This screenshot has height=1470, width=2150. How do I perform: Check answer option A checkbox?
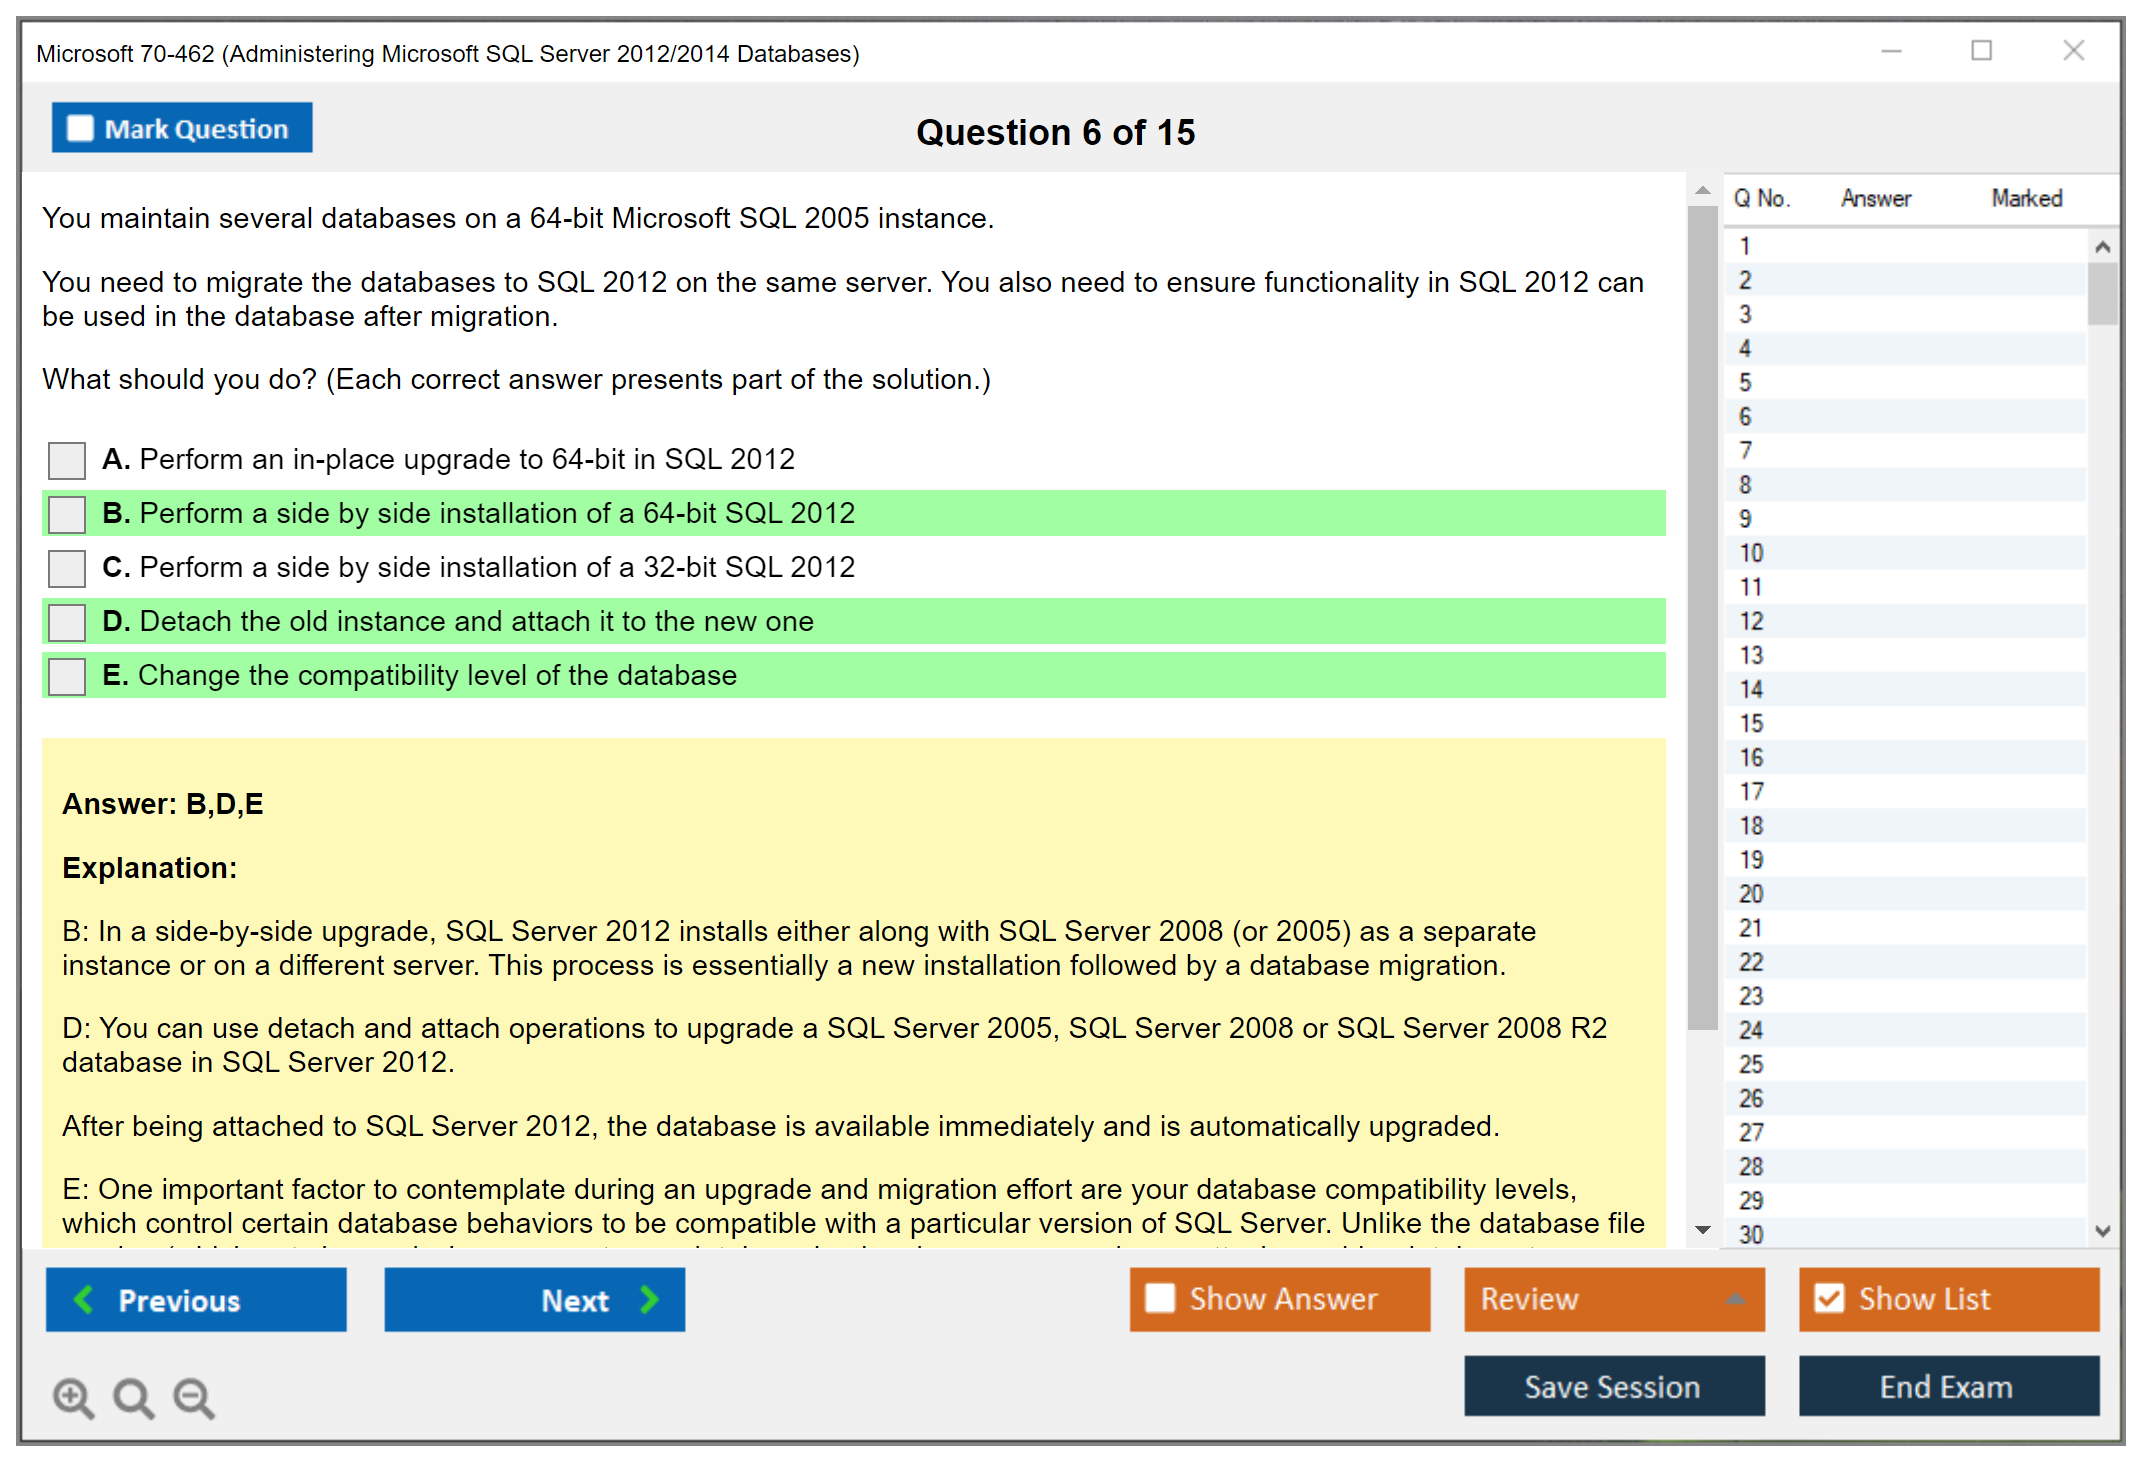pos(67,460)
